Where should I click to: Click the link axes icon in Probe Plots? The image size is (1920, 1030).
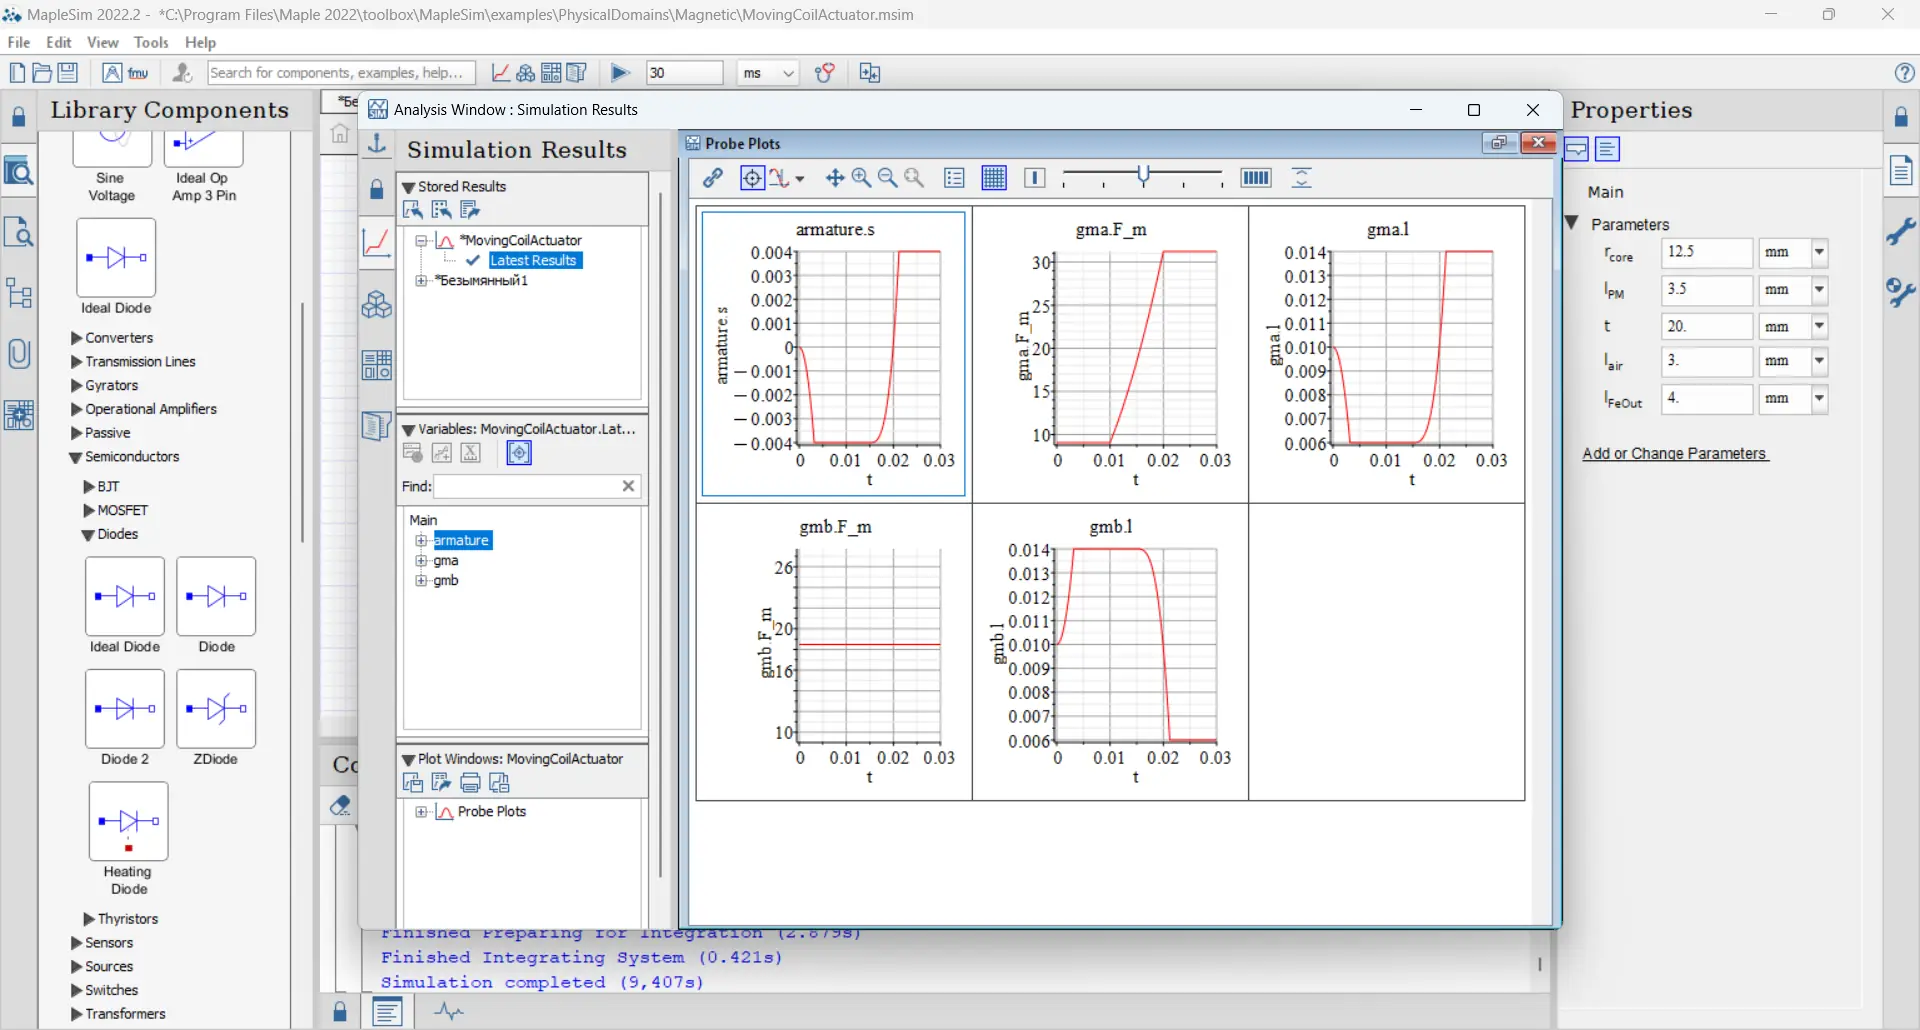pyautogui.click(x=712, y=178)
